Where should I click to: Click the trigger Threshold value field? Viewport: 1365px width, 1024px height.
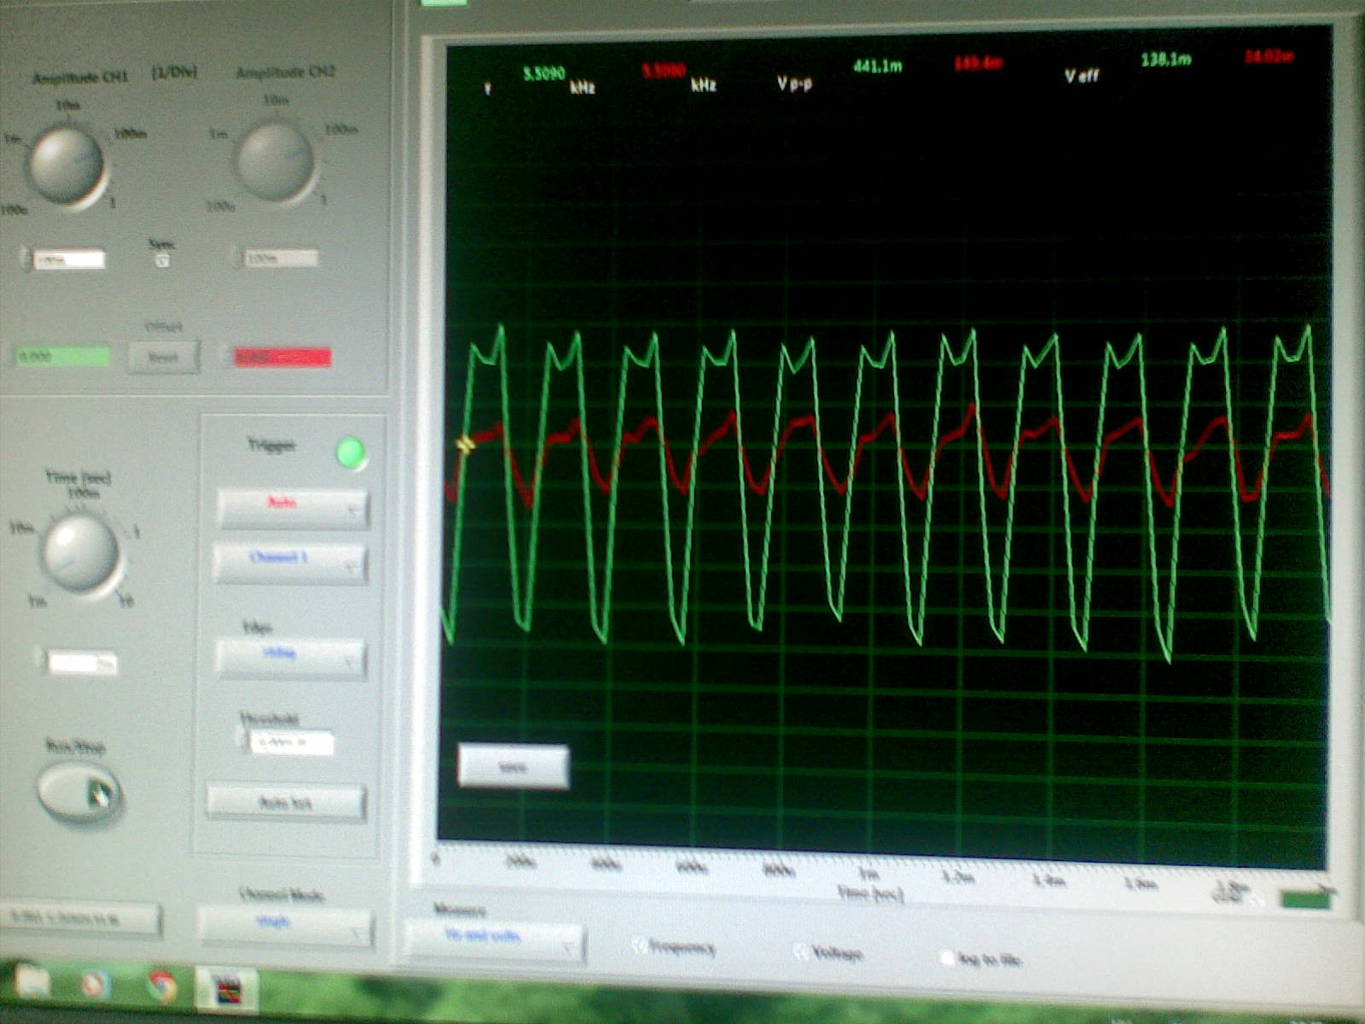click(291, 742)
